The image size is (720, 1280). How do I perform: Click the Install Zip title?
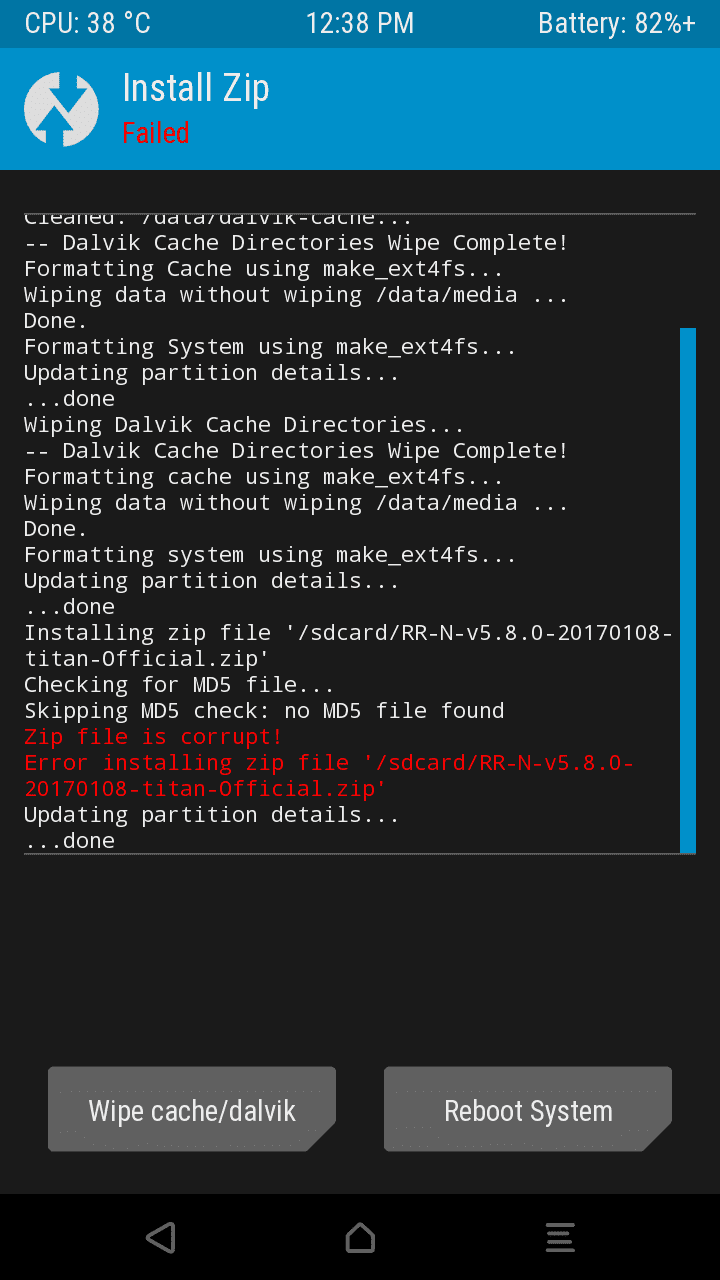pyautogui.click(x=196, y=88)
